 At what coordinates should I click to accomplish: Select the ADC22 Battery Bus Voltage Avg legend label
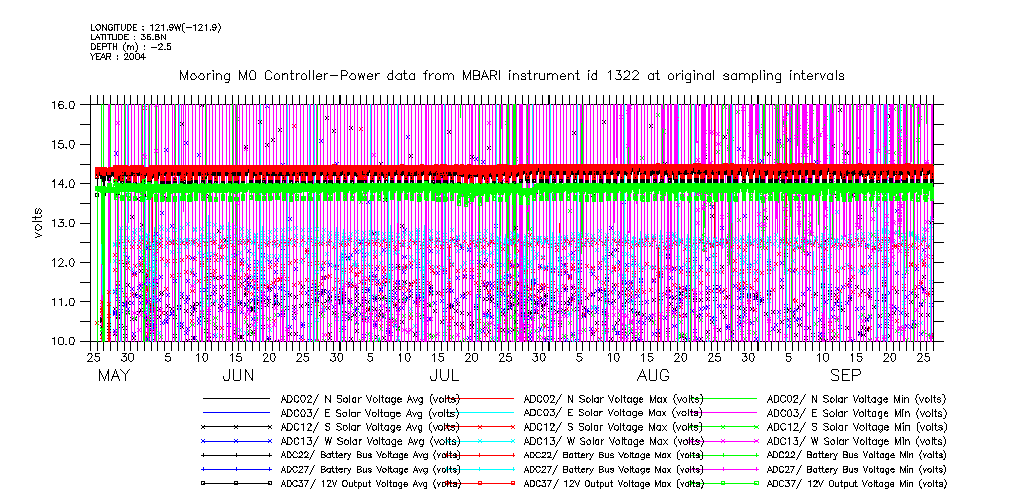(370, 455)
